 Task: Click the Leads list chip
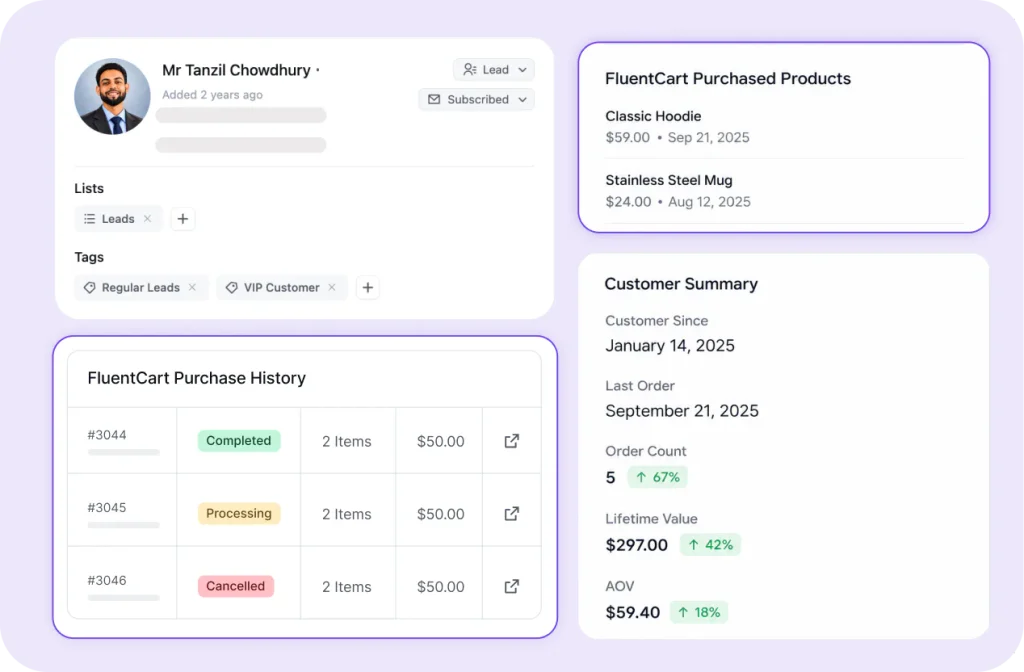tap(118, 219)
